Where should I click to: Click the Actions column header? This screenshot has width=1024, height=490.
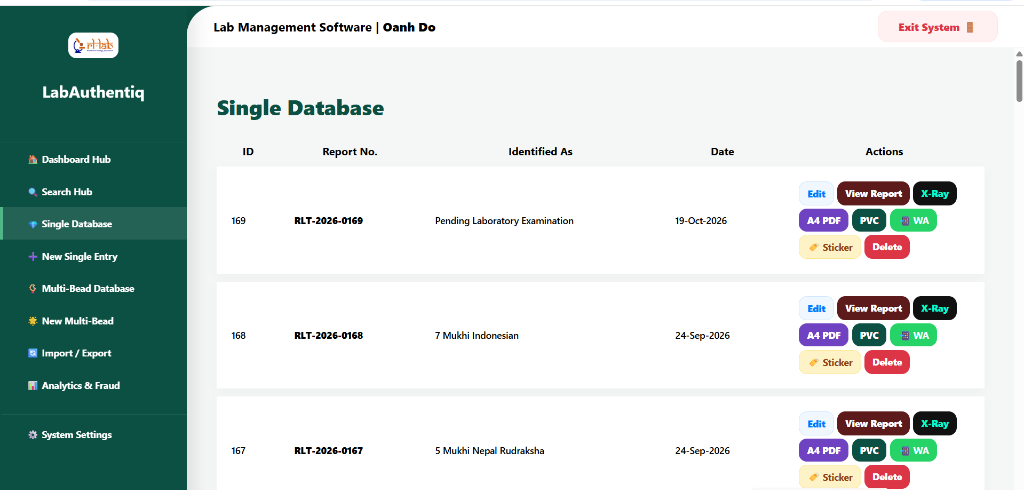click(x=884, y=152)
